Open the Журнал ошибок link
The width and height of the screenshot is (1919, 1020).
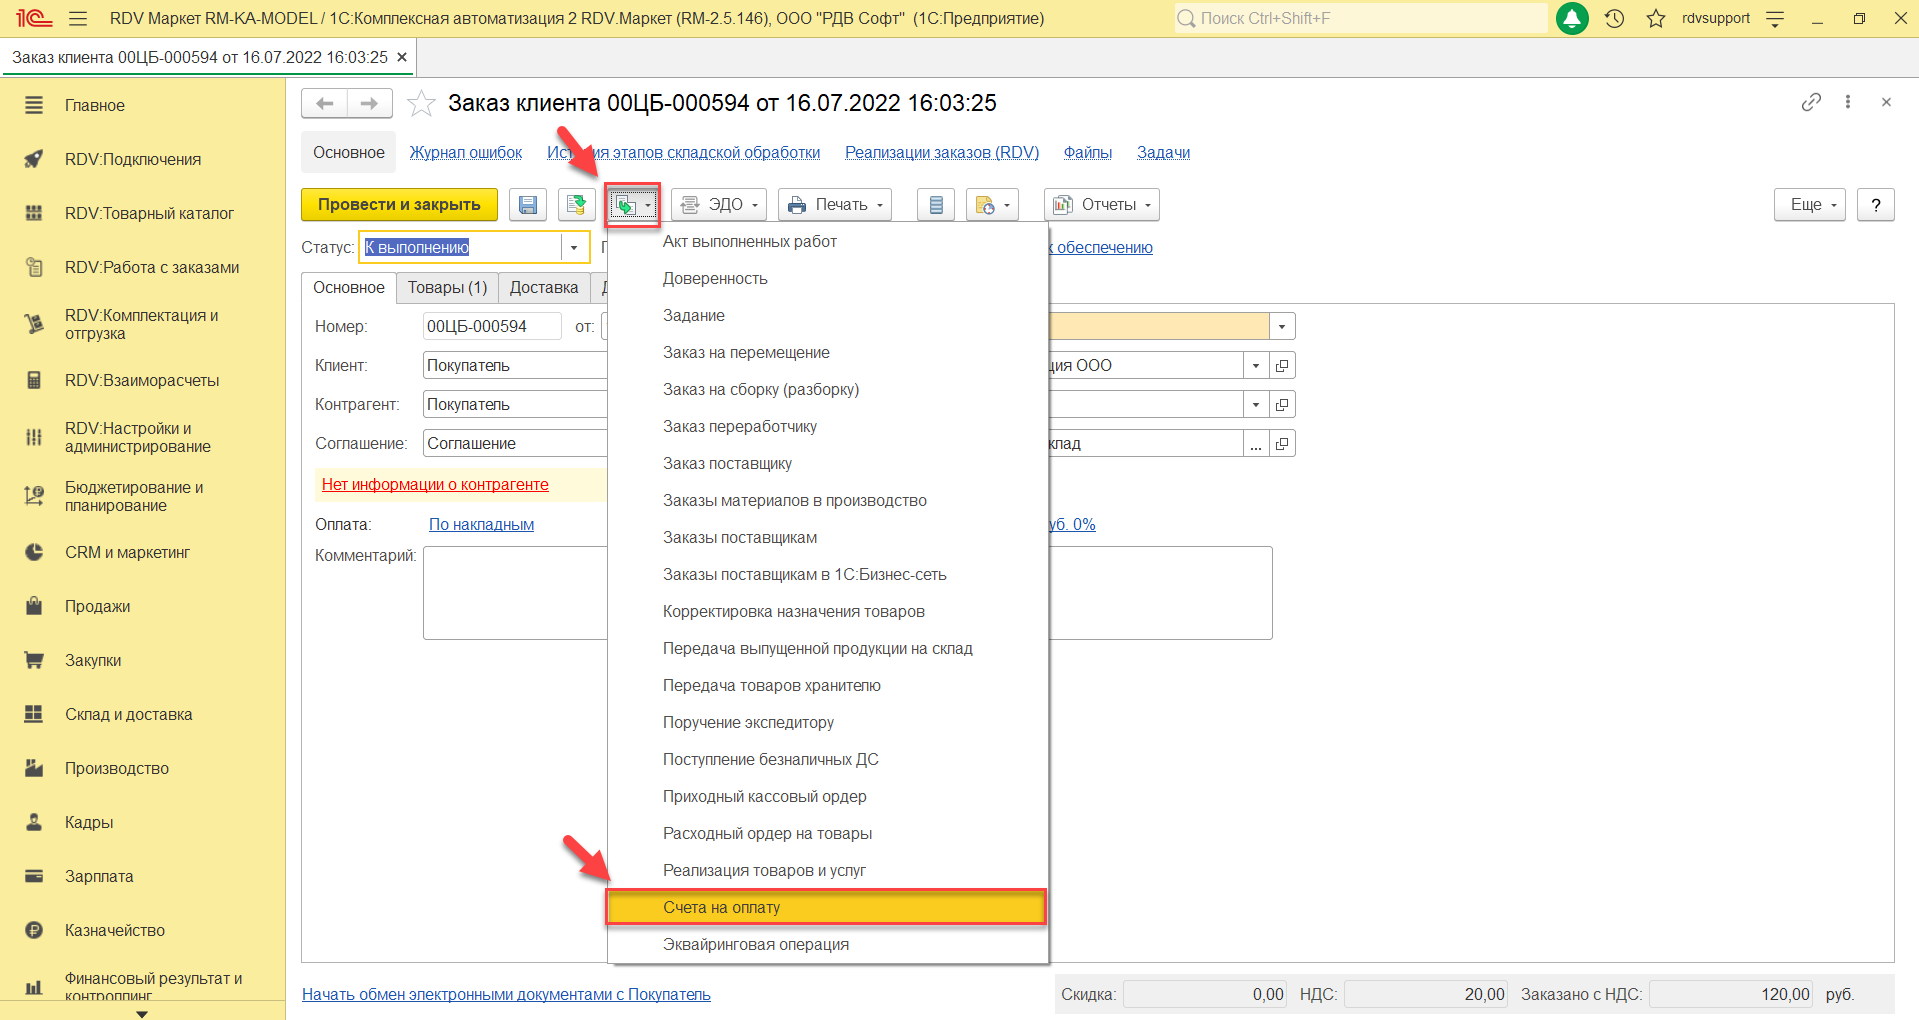[x=465, y=152]
